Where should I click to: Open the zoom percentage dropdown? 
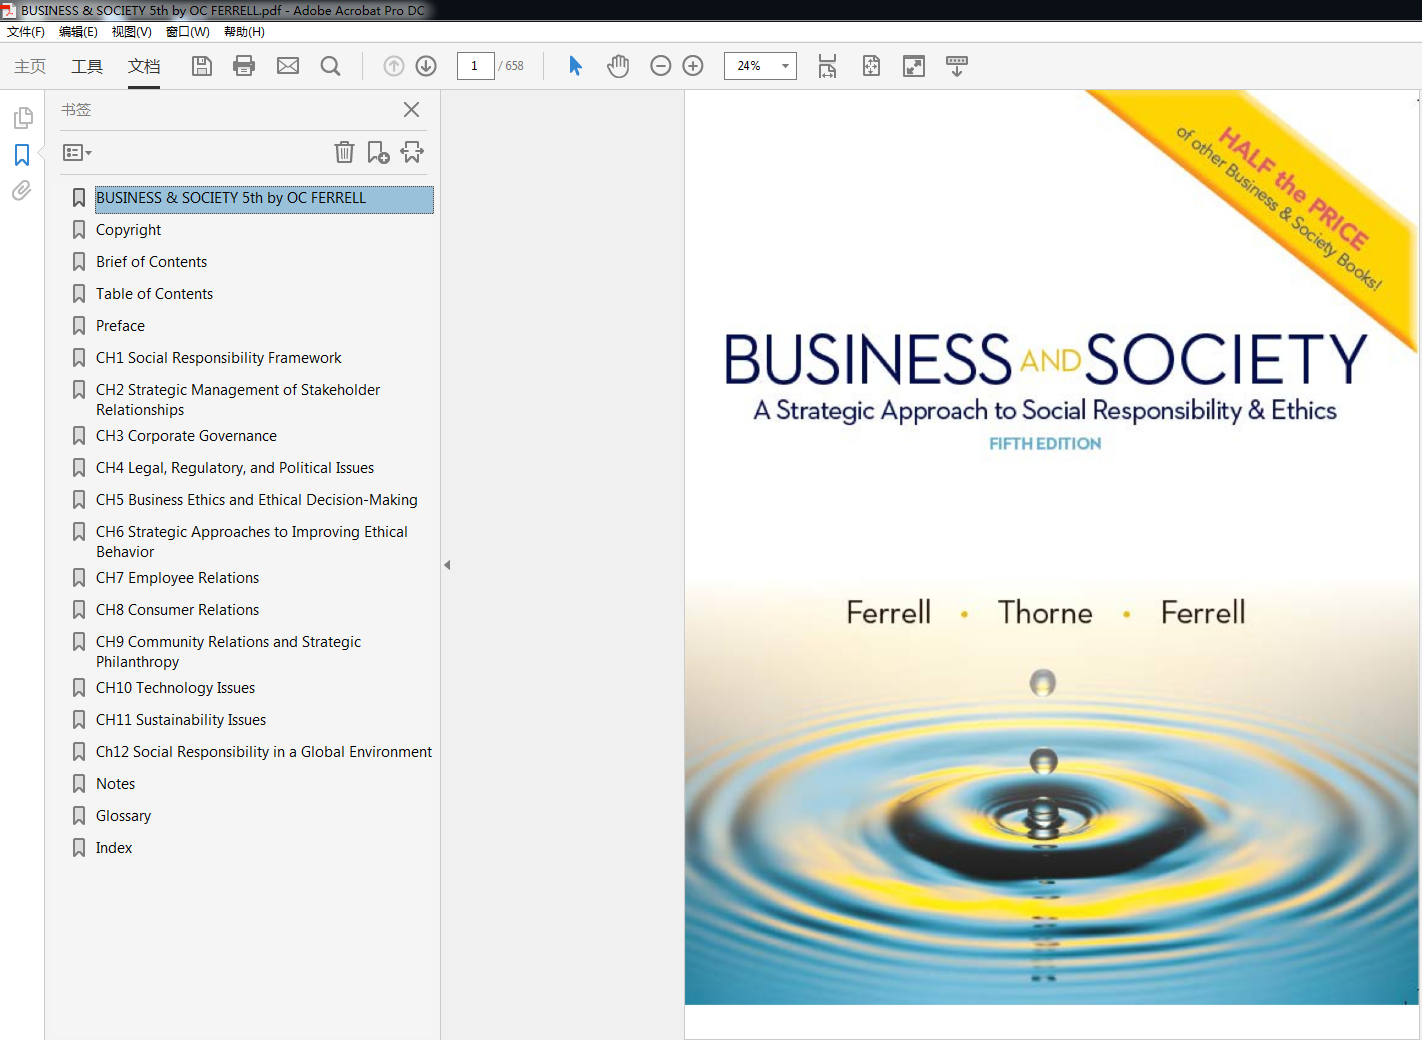point(785,66)
